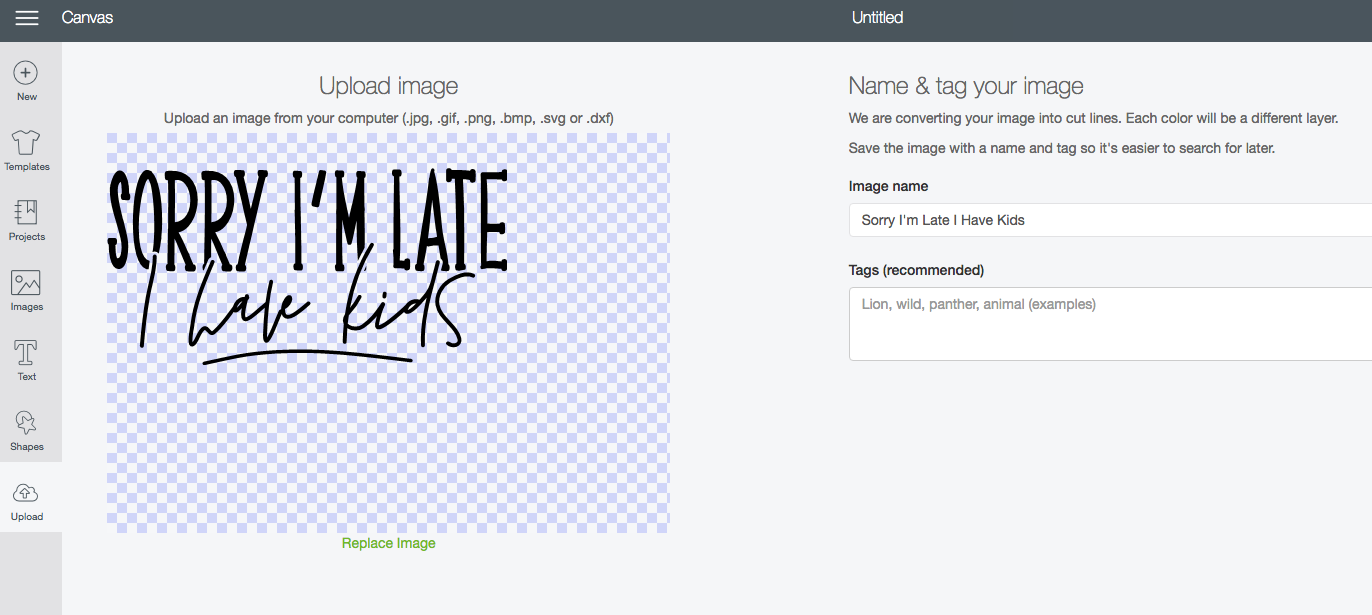
Task: Open the hamburger main menu
Action: tap(27, 18)
